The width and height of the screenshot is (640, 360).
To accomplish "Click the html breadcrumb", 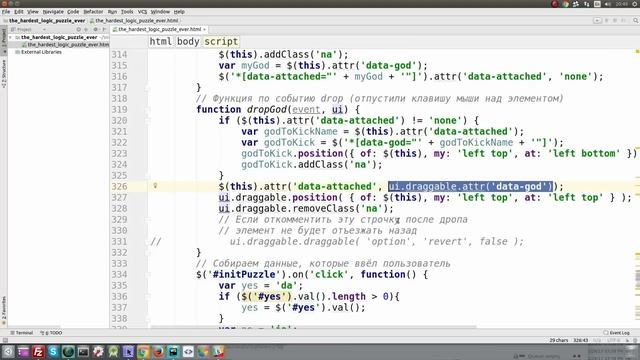I will [160, 41].
